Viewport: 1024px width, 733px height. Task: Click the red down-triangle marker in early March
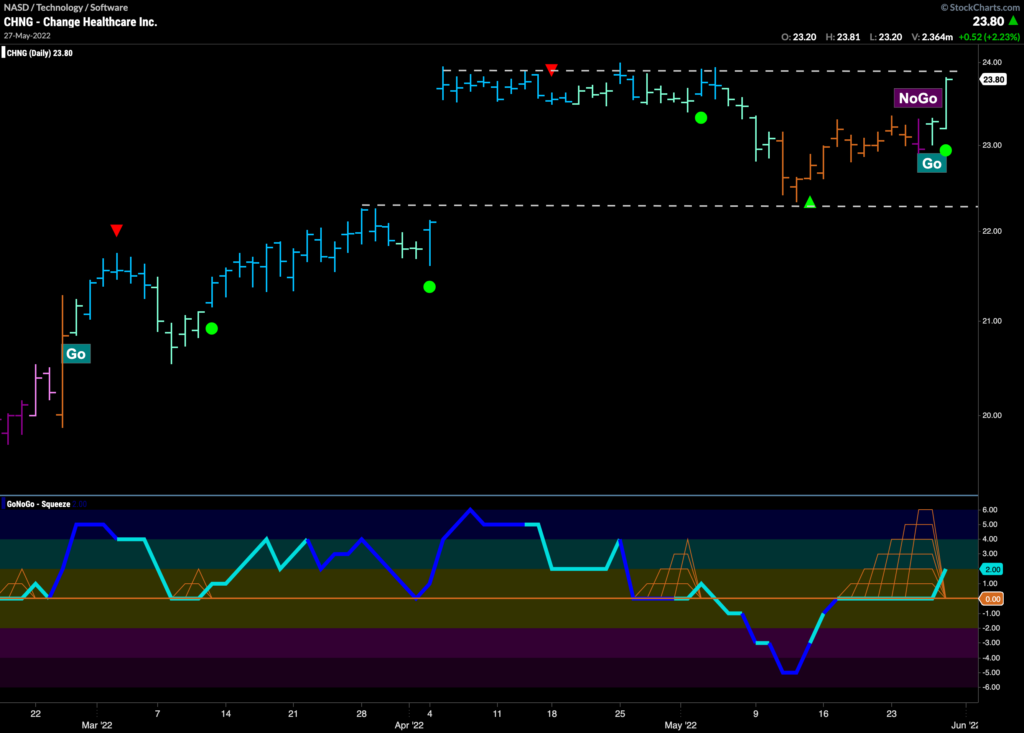[x=116, y=230]
